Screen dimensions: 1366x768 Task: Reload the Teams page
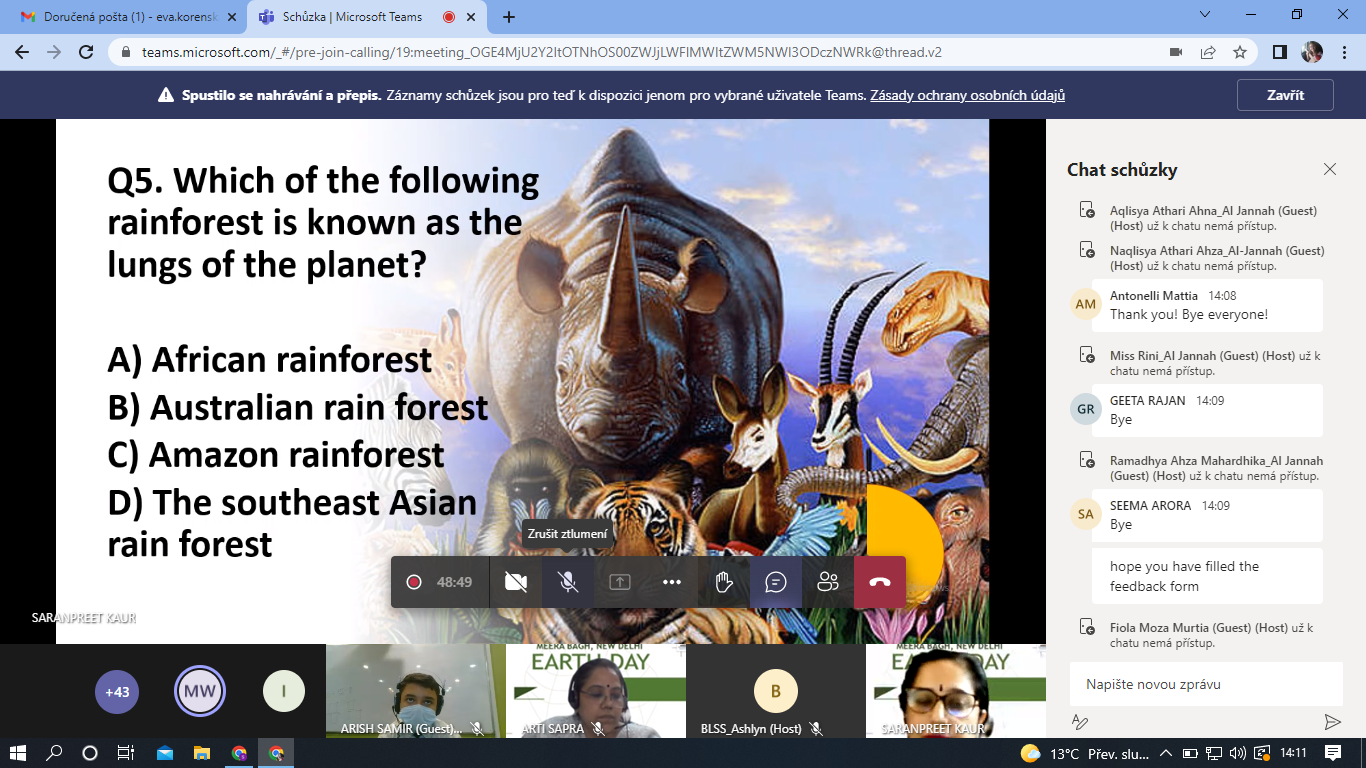pos(87,52)
